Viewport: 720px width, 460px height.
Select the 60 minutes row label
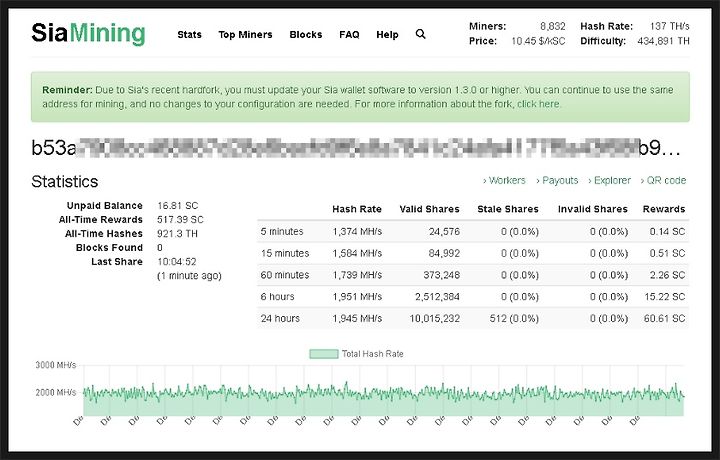[285, 275]
